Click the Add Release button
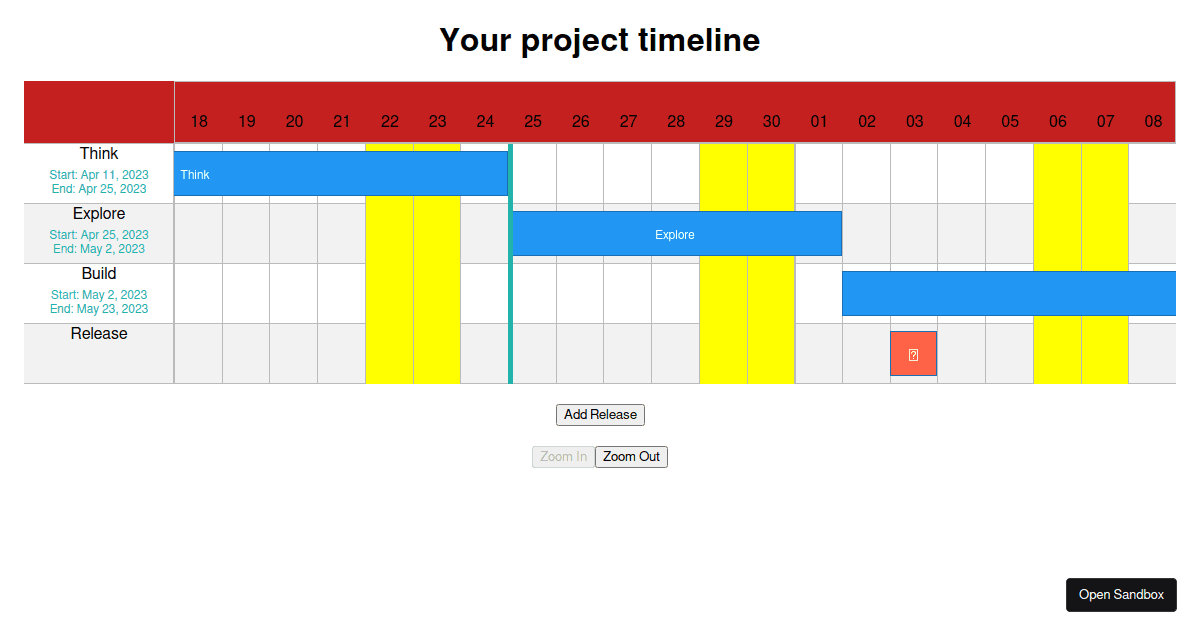Image resolution: width=1200 pixels, height=630 pixels. pyautogui.click(x=600, y=414)
